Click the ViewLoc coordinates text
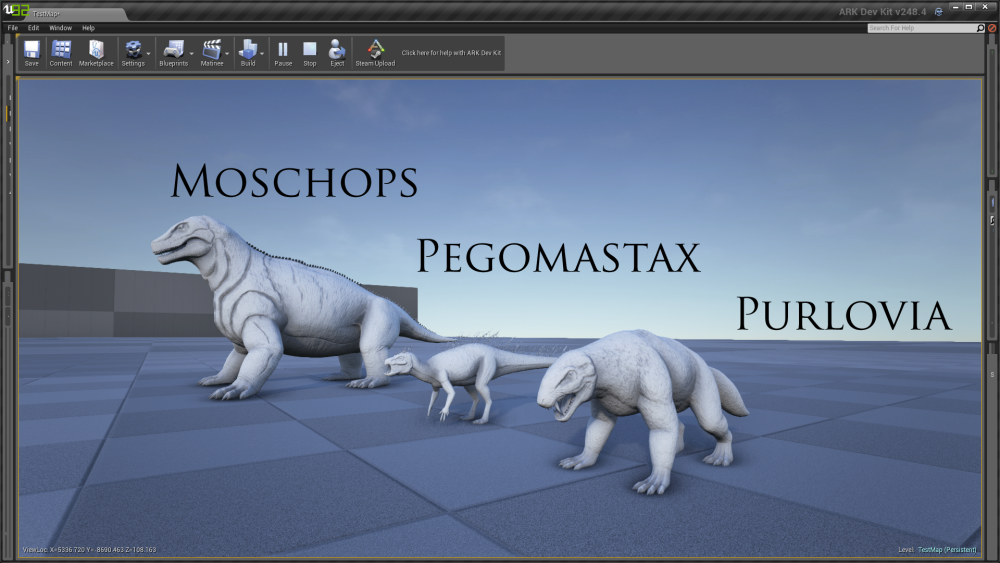1000x563 pixels. tap(89, 550)
